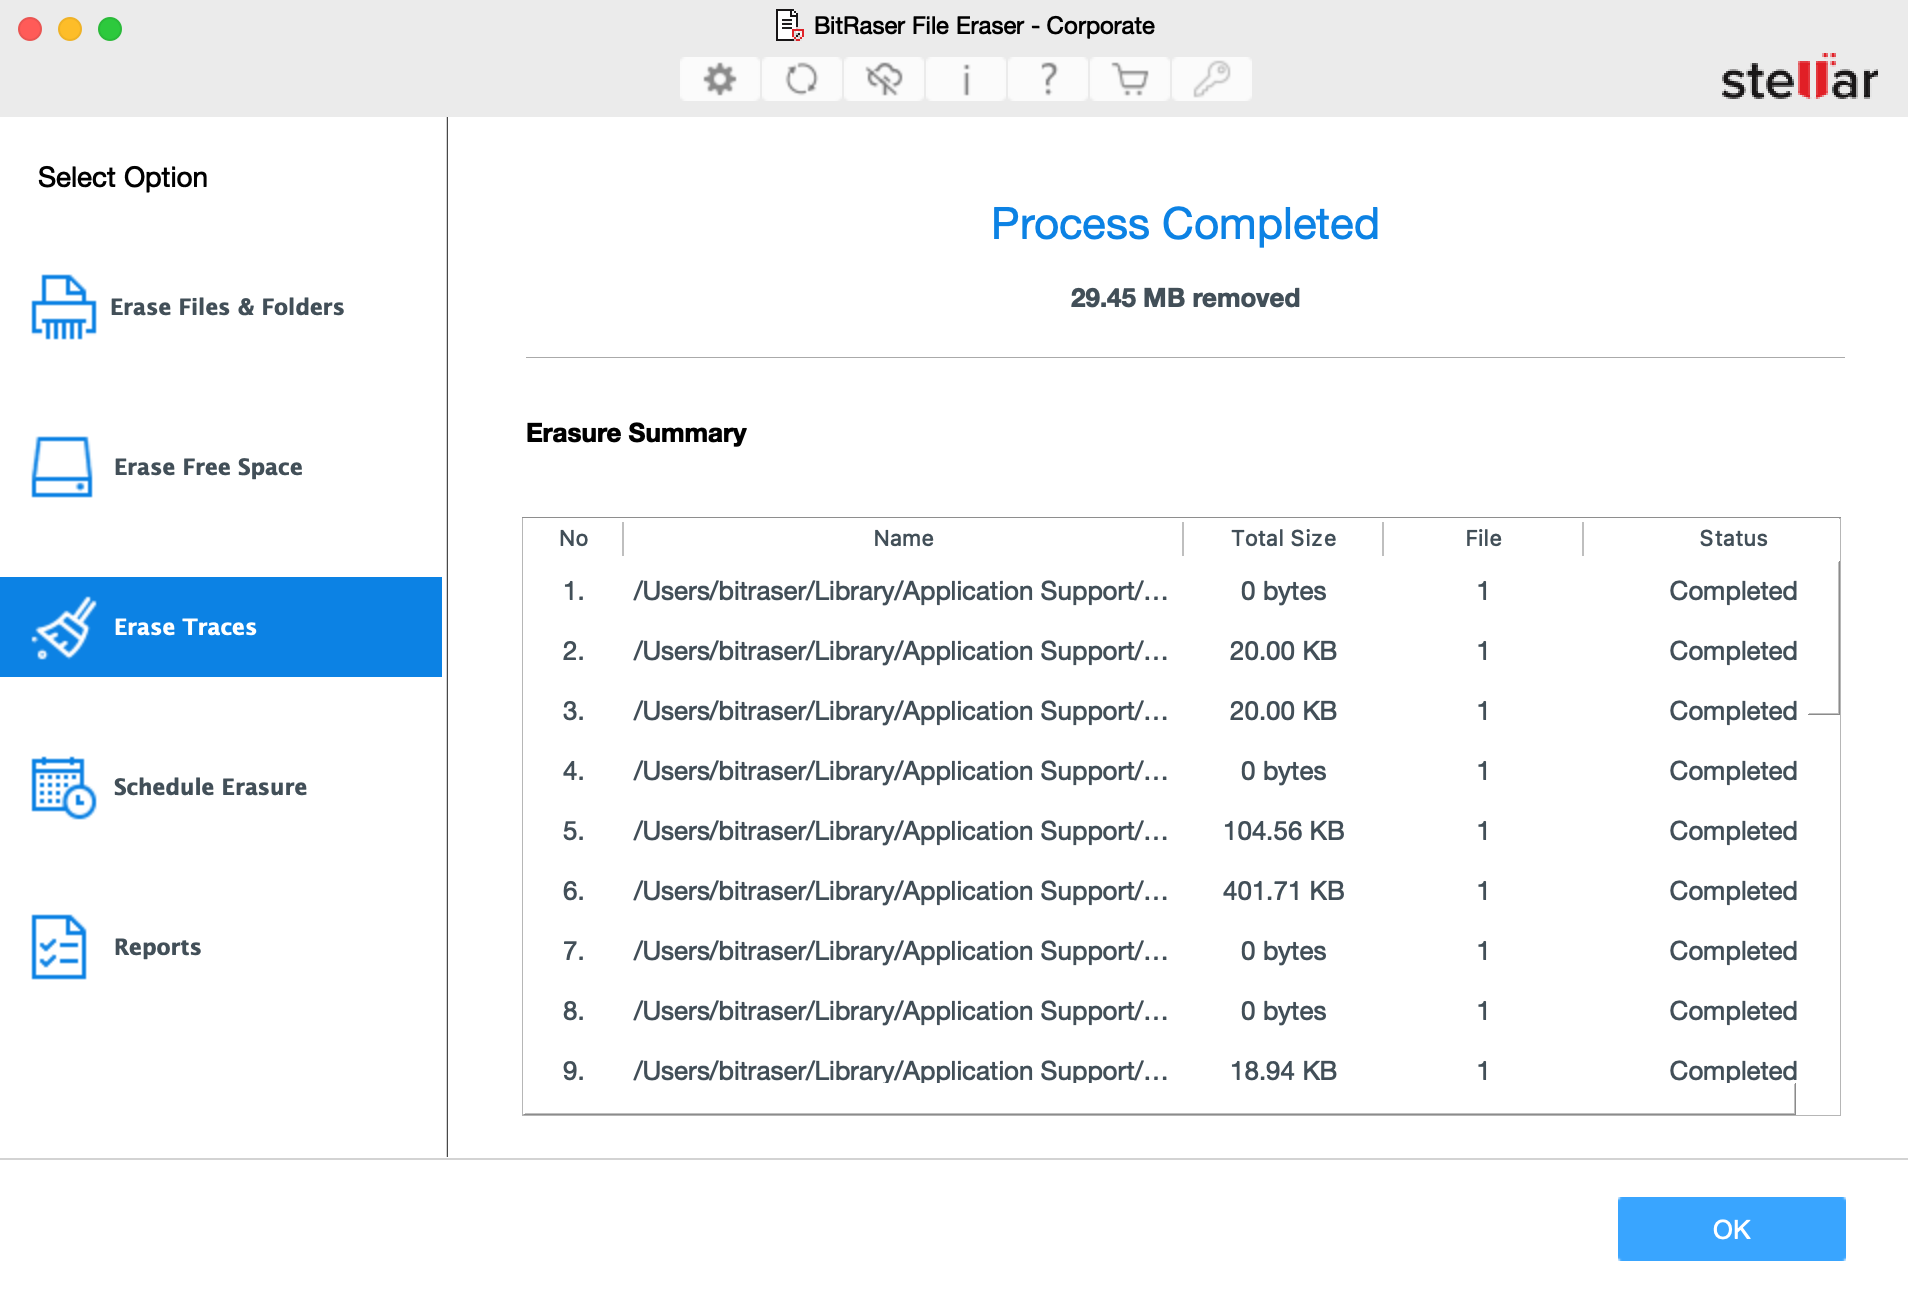Select row 7 path in summary

click(x=900, y=951)
